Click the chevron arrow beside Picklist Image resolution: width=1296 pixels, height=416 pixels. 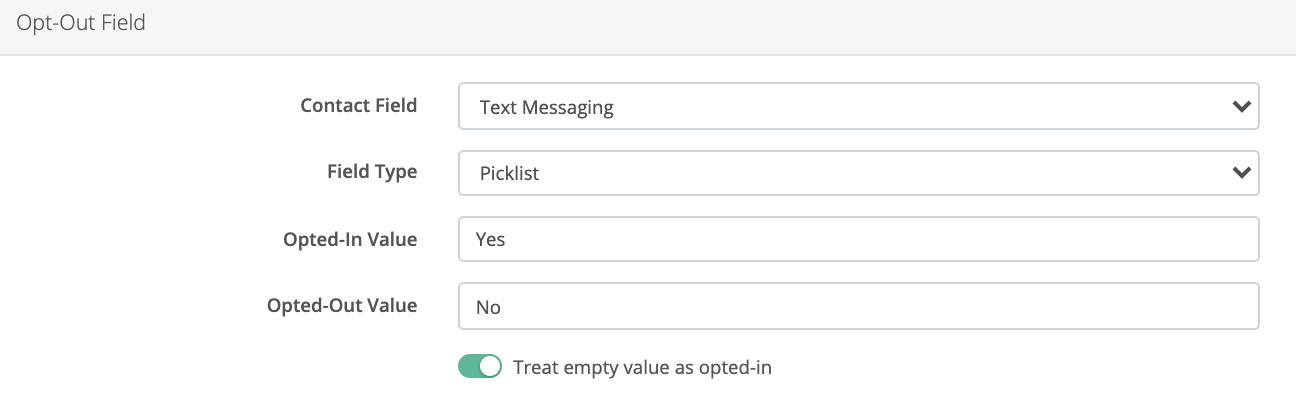(x=1241, y=173)
